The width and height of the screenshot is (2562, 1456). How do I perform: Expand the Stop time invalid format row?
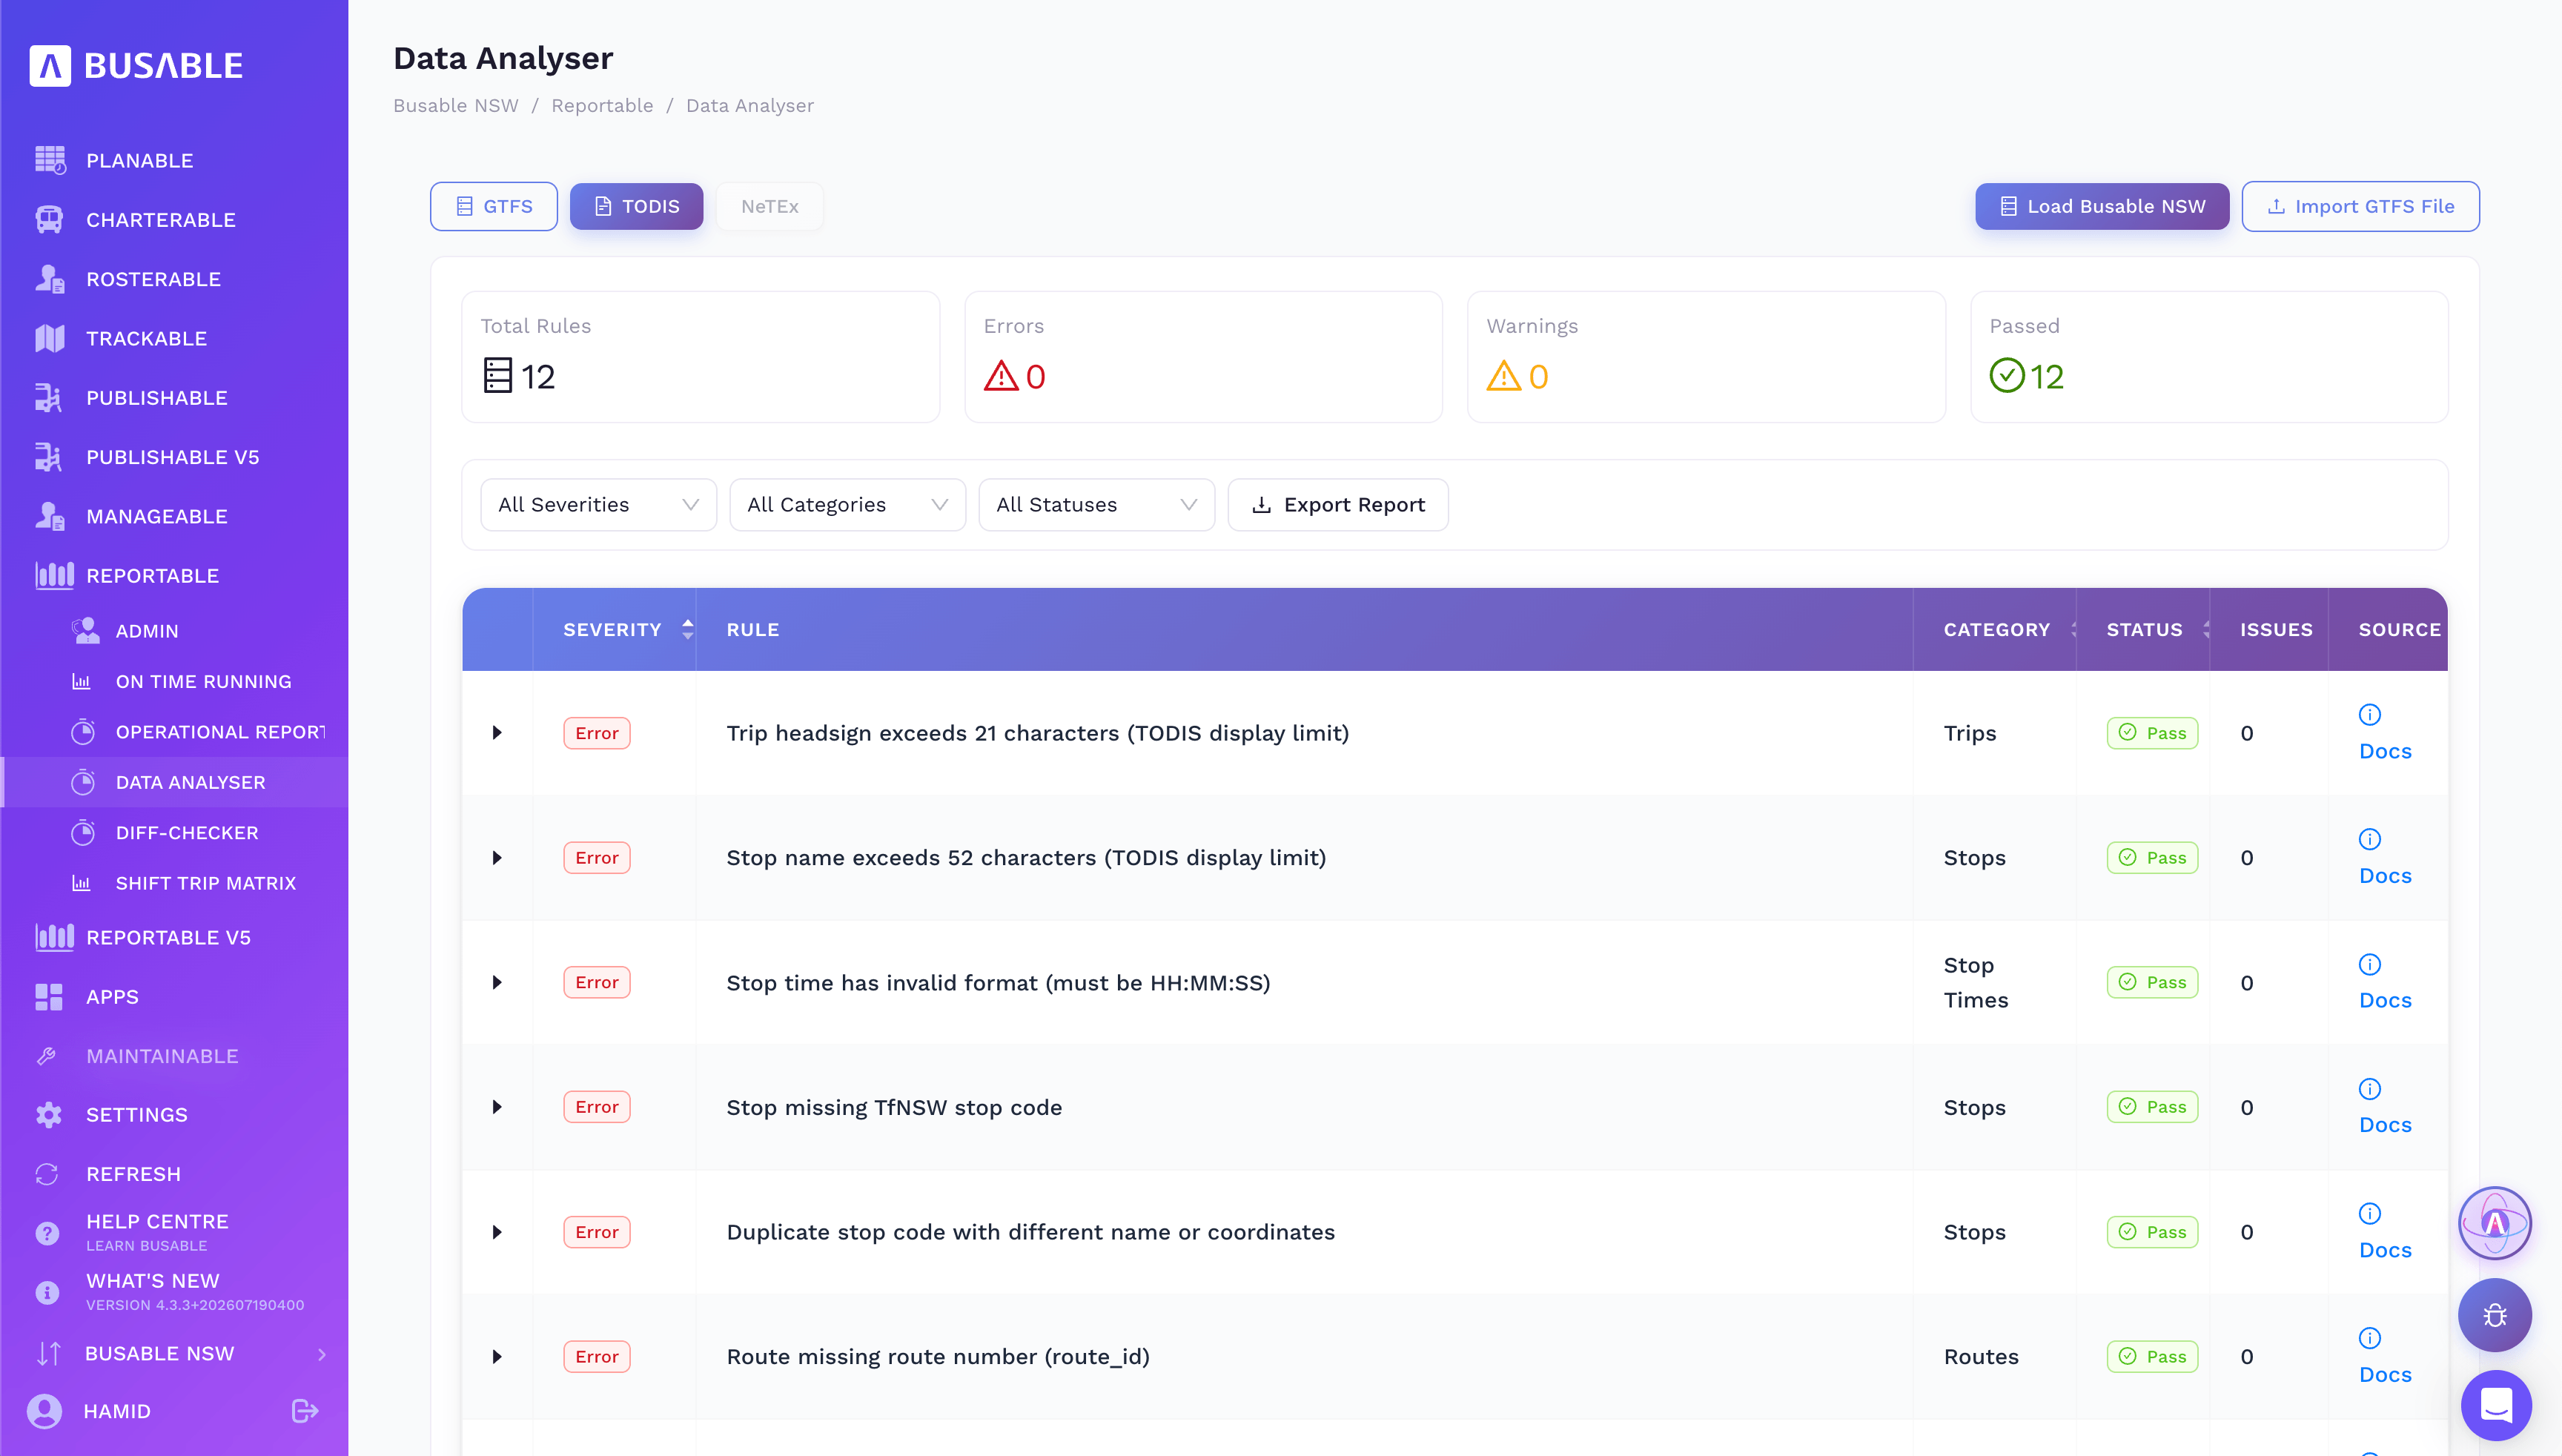point(497,983)
